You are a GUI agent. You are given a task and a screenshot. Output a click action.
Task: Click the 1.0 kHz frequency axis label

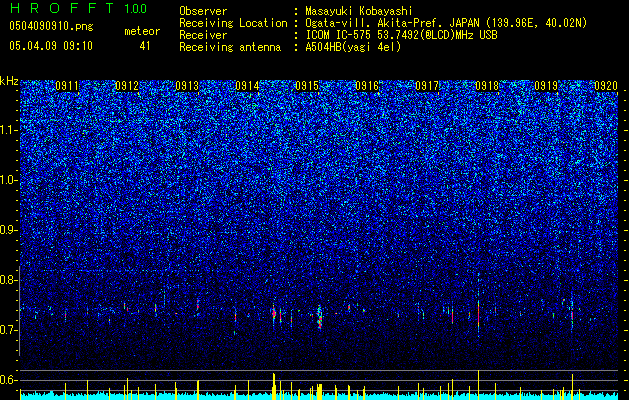pos(9,181)
